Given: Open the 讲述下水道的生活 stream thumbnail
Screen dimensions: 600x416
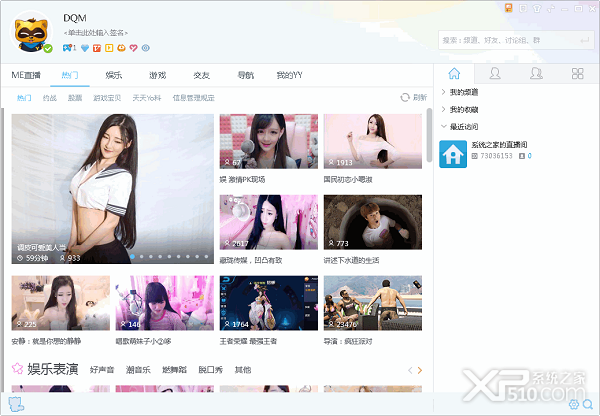Looking at the screenshot, I should (373, 222).
